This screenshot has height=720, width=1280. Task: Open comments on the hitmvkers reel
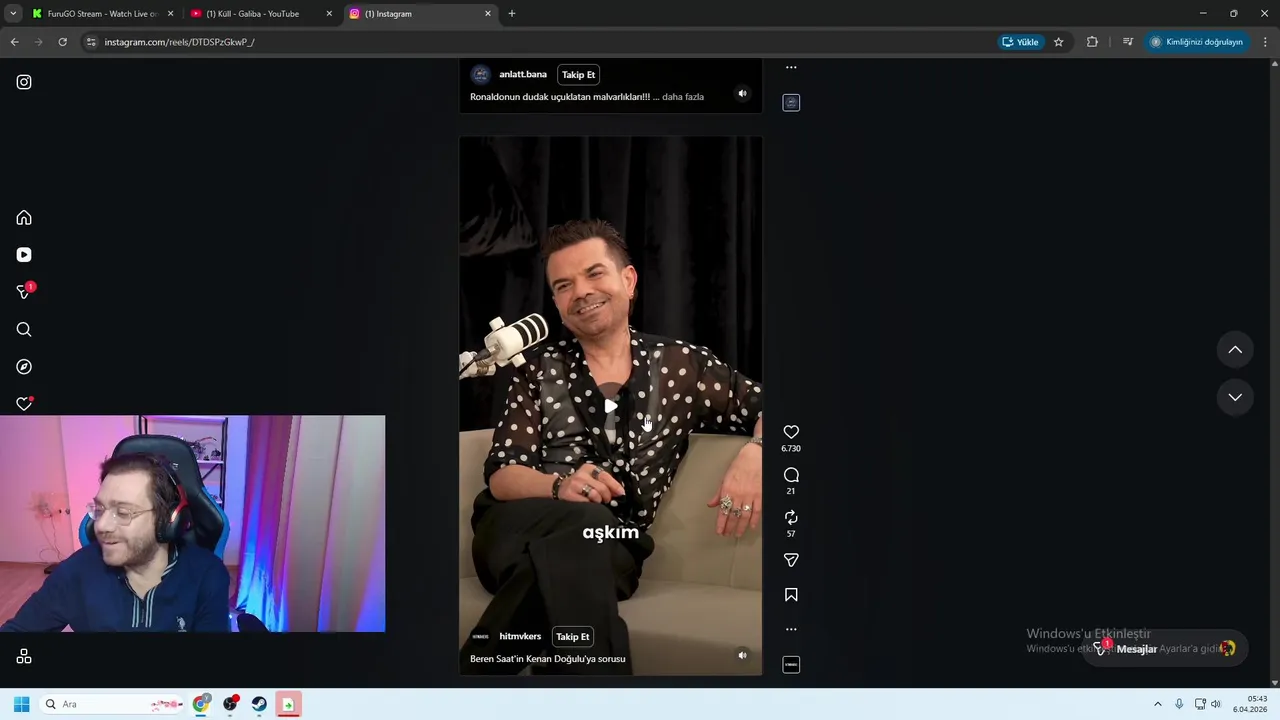(791, 475)
